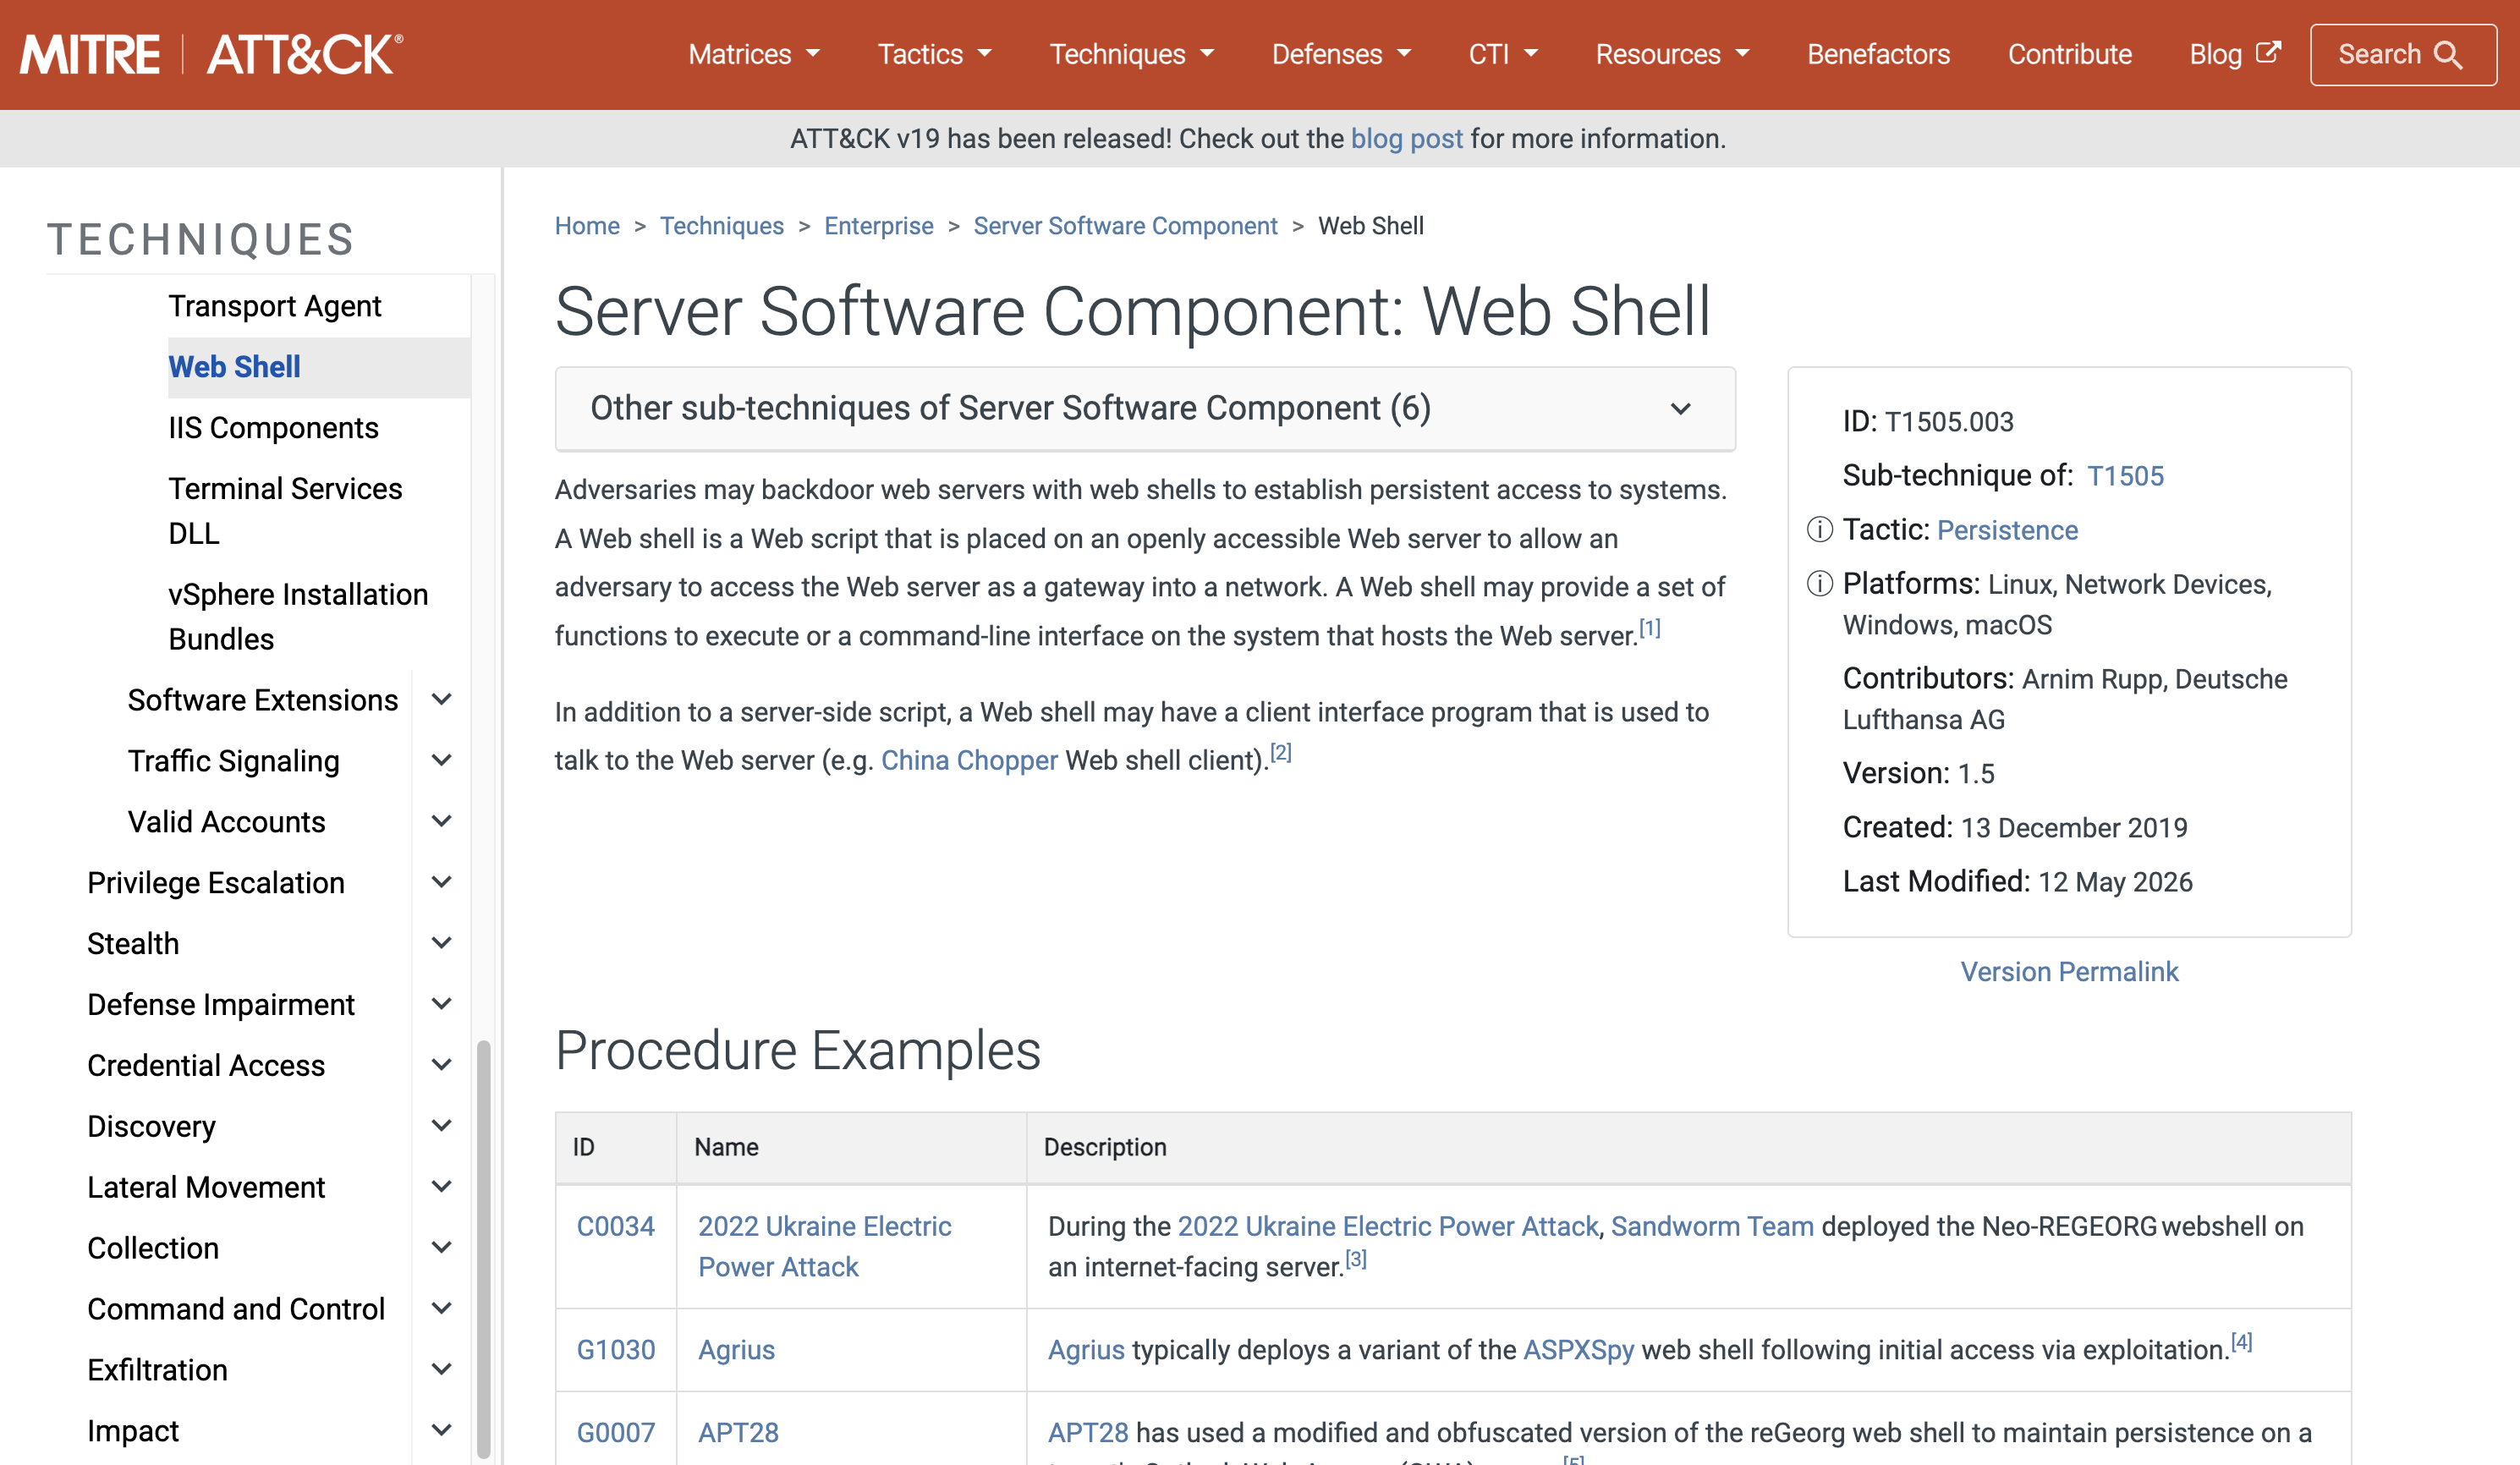Open the Tactics dropdown menu

pyautogui.click(x=935, y=54)
